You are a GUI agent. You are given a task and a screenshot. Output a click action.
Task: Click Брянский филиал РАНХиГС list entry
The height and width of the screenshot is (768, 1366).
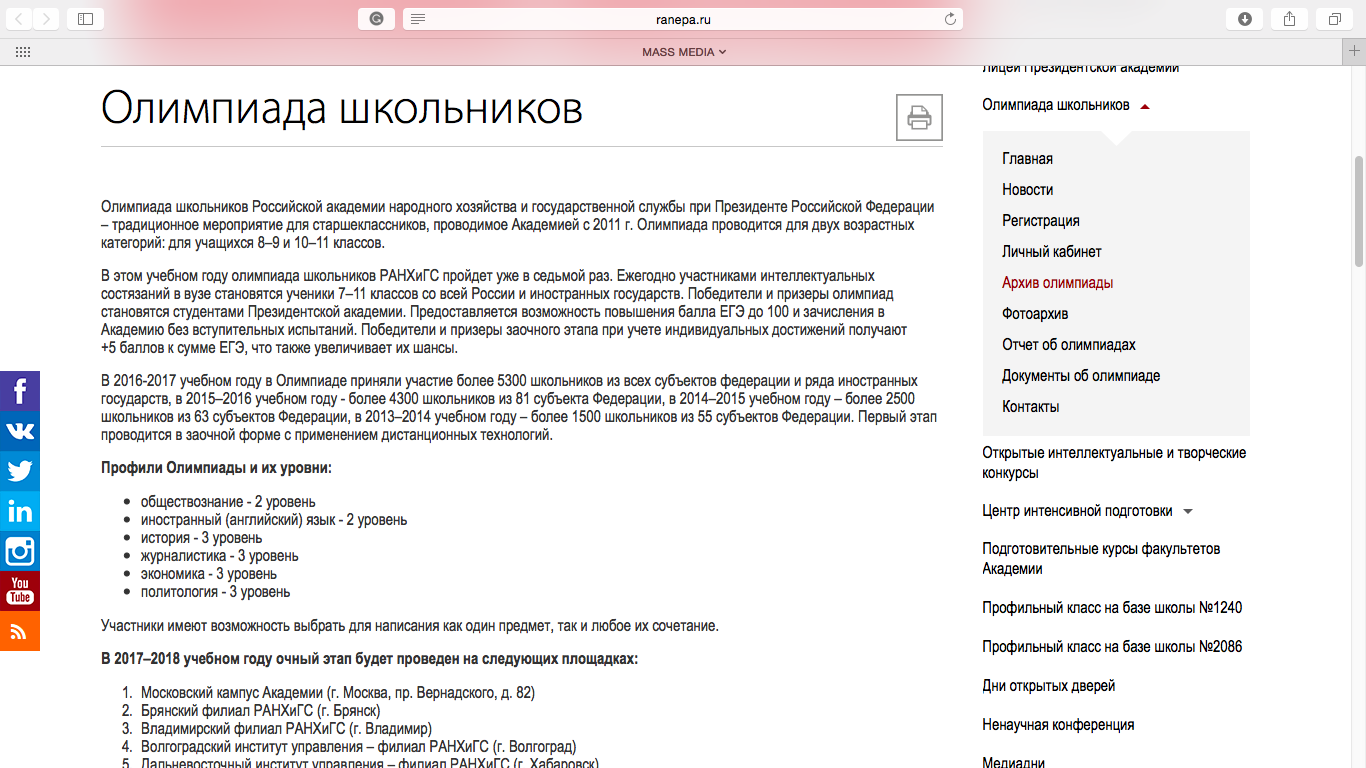tap(260, 710)
